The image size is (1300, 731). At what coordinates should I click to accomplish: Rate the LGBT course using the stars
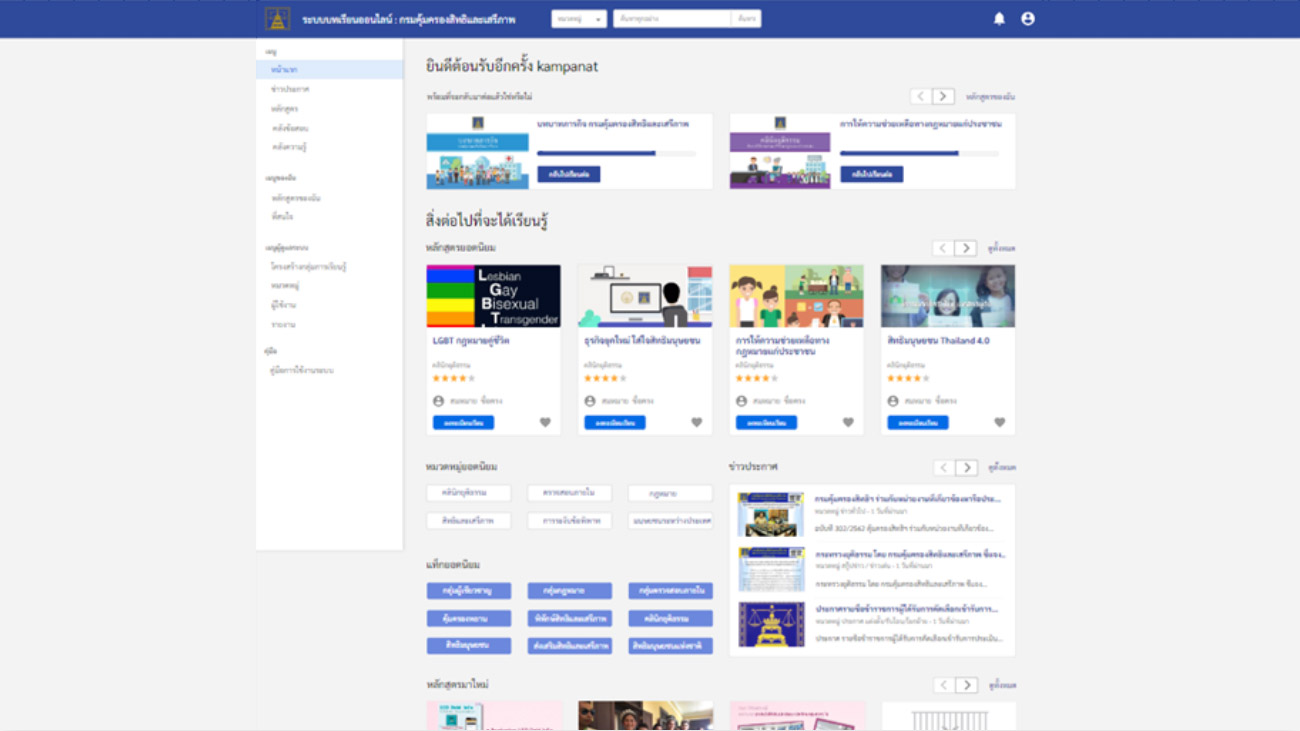[453, 378]
